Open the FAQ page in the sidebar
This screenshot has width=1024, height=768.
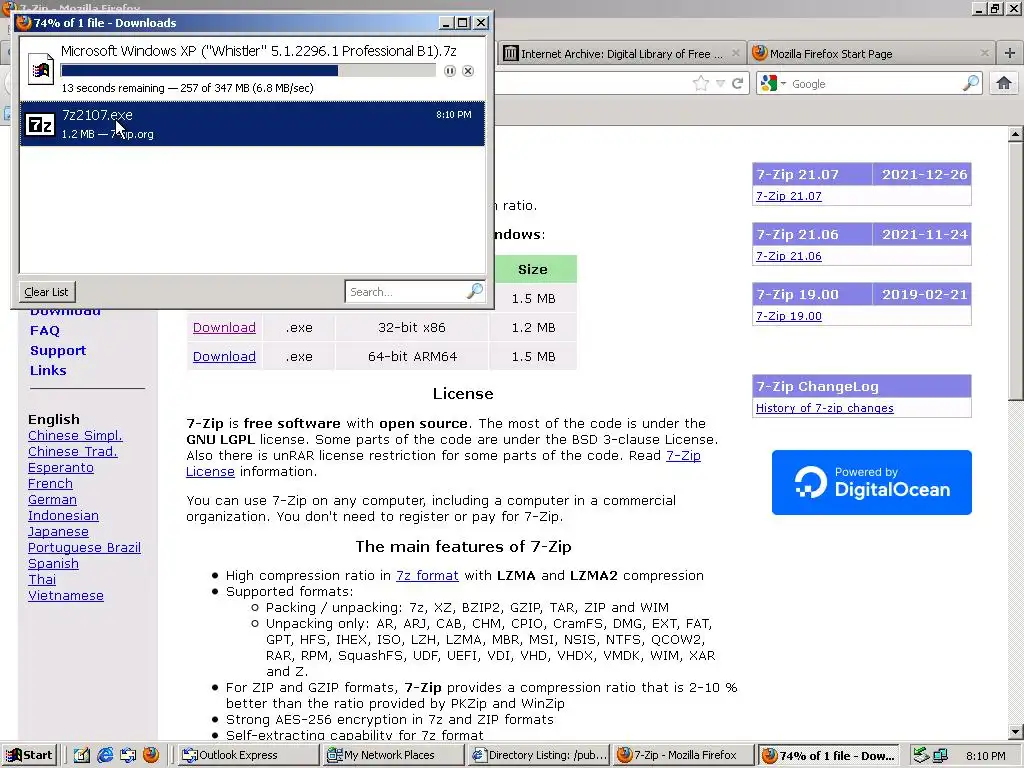(44, 330)
